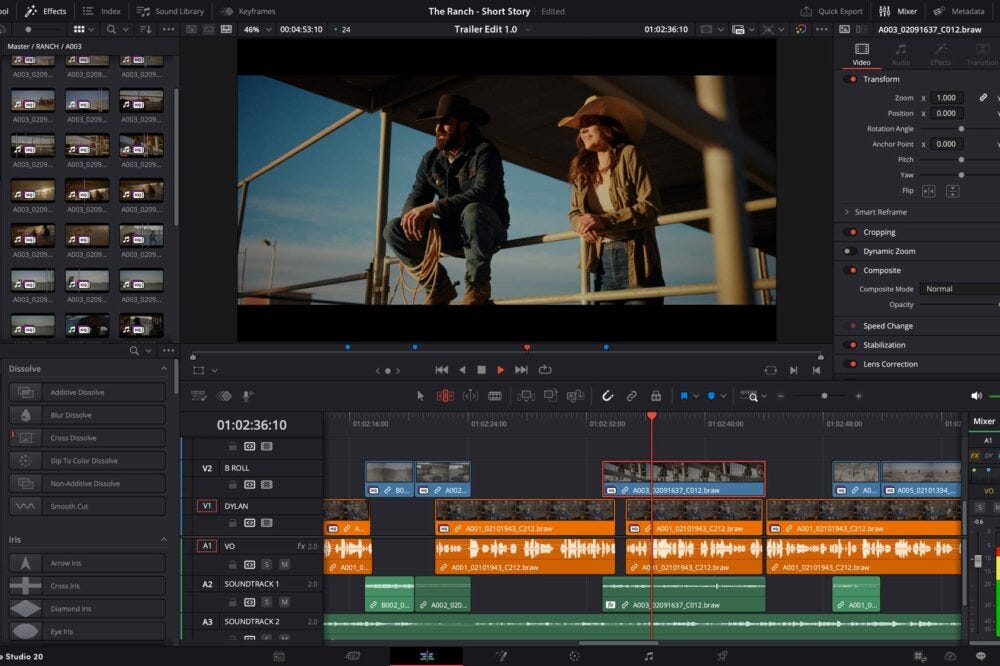Click the Zoom X 1.000 value field
Screen dimensions: 1000x666
click(x=946, y=98)
